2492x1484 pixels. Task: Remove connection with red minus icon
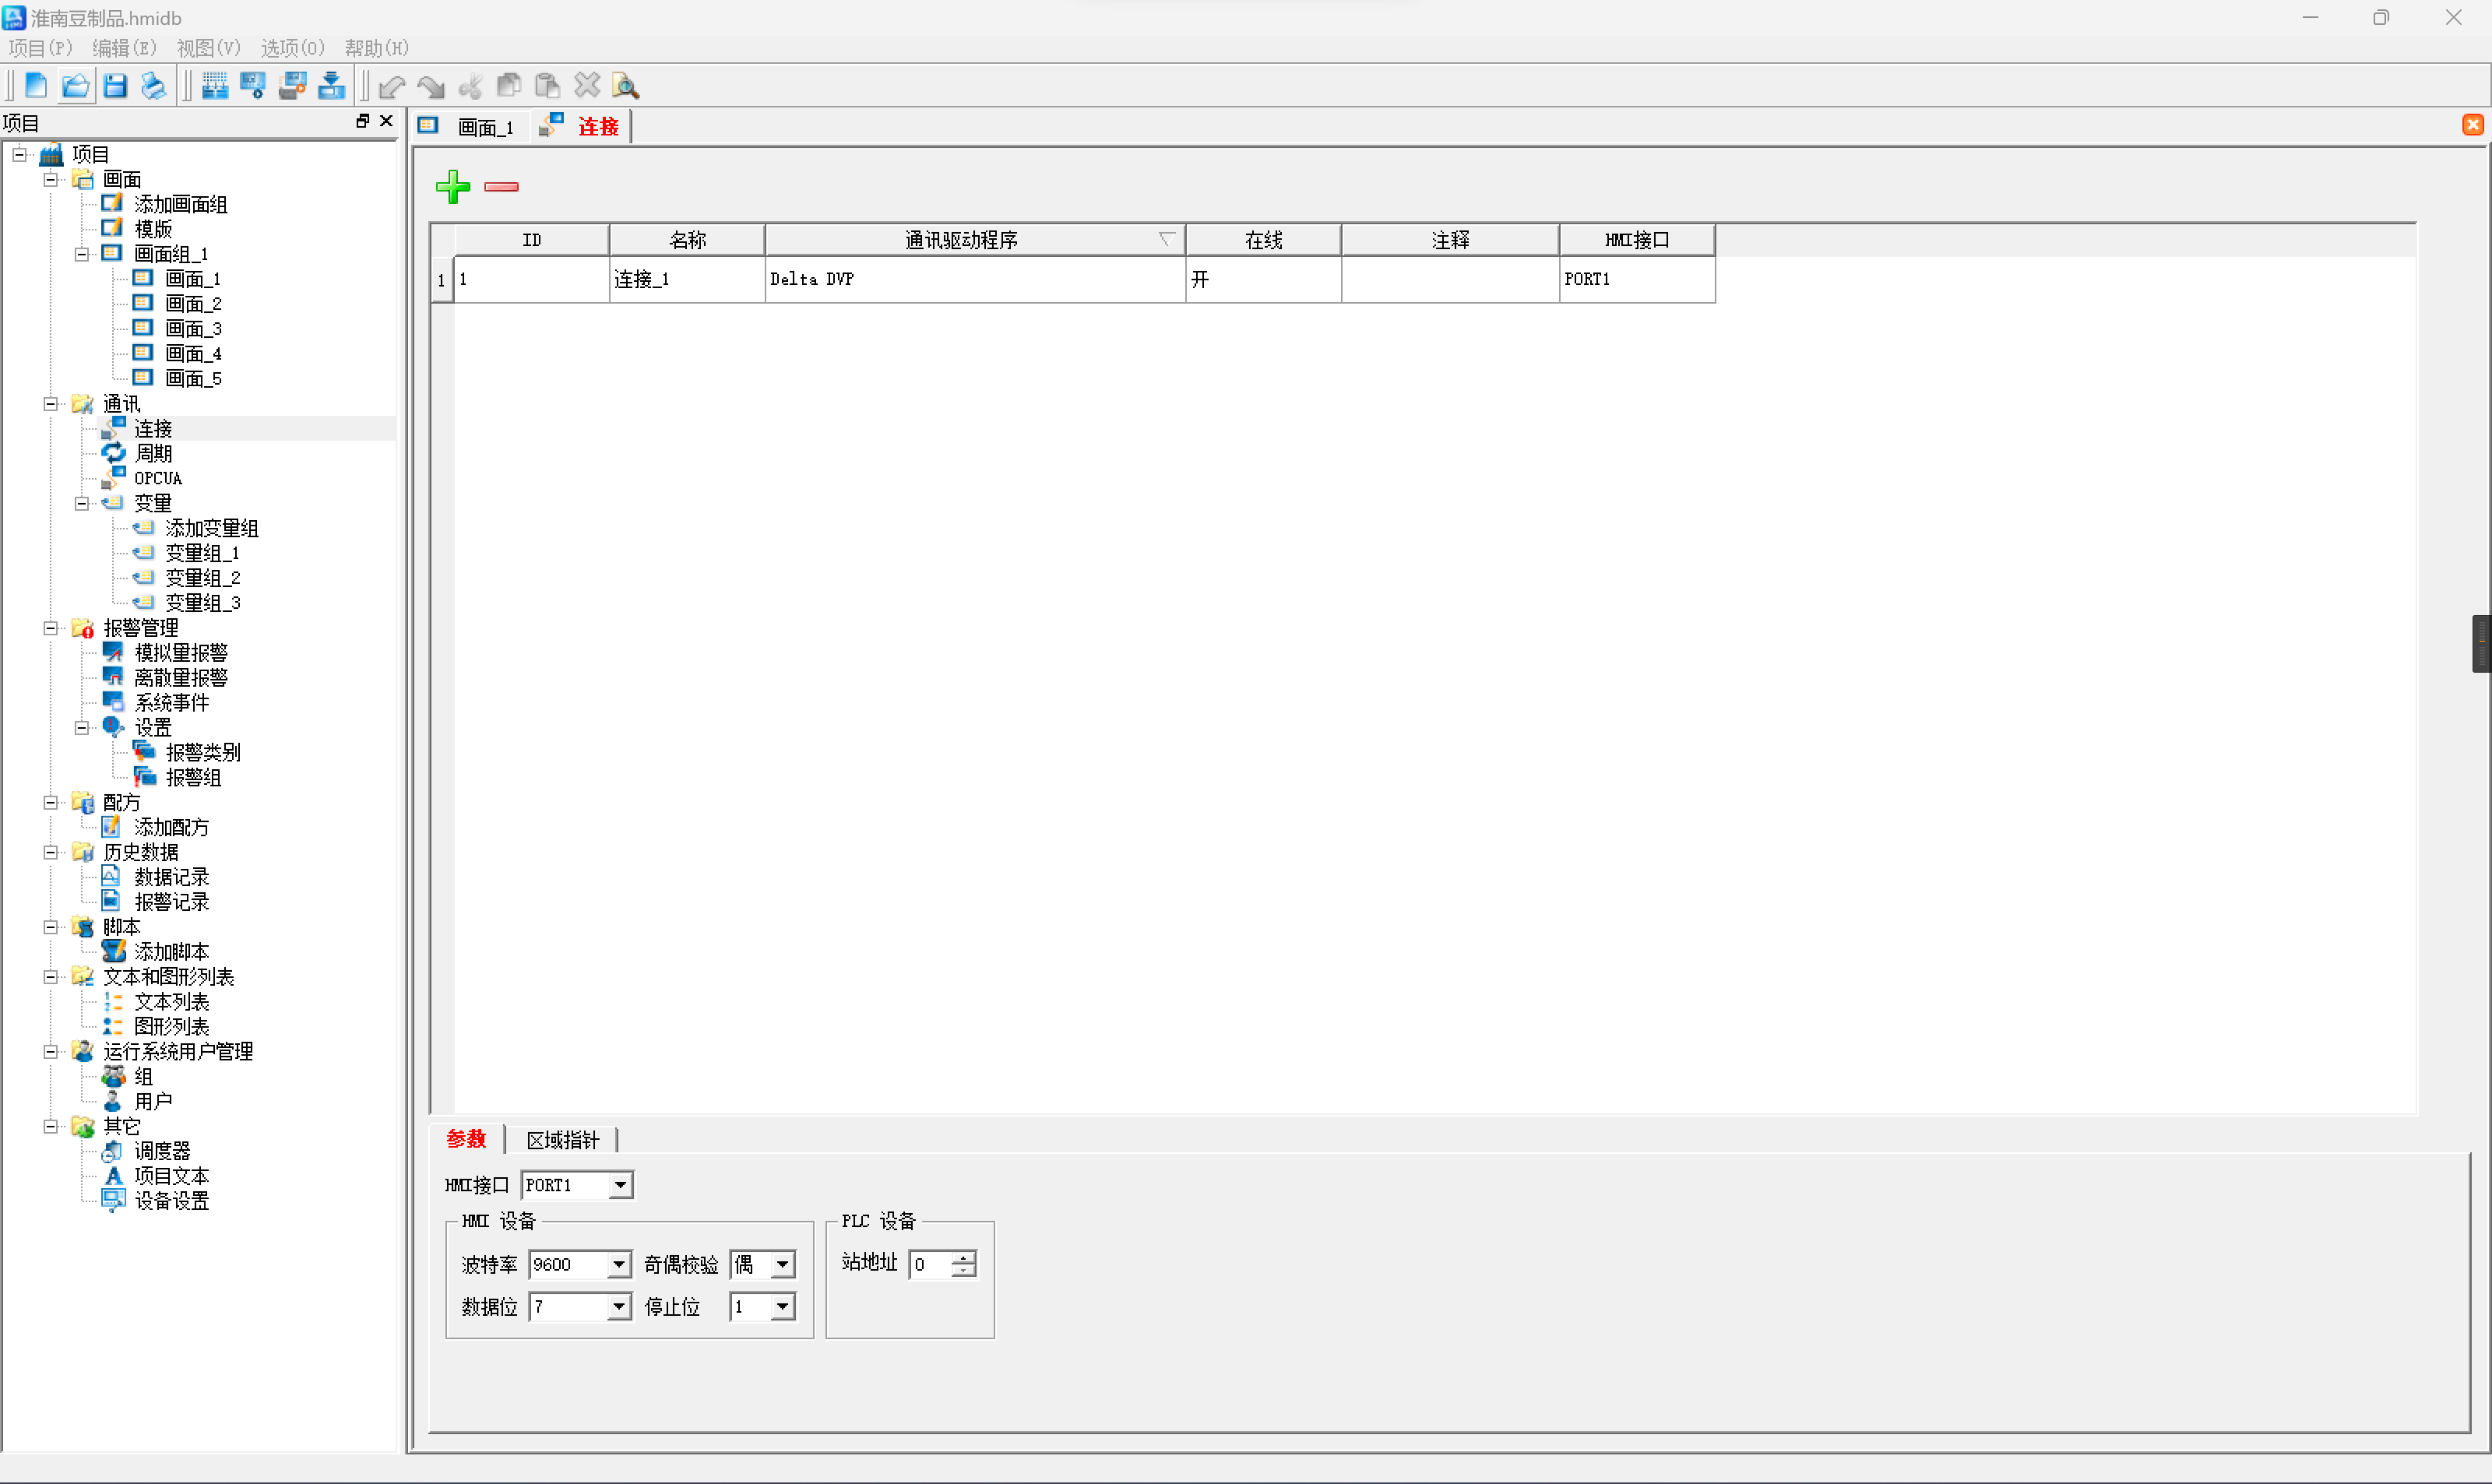point(501,186)
